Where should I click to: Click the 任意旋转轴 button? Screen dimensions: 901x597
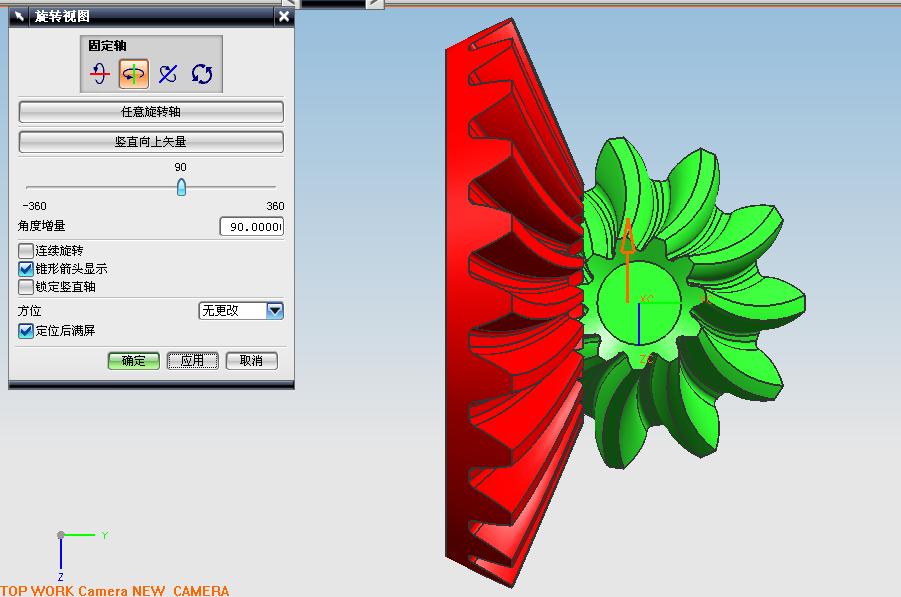click(151, 111)
